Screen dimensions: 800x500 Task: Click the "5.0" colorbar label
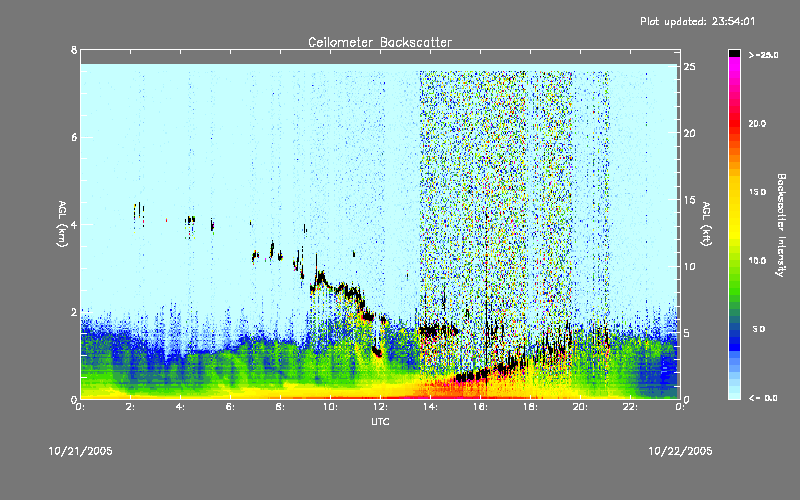759,329
